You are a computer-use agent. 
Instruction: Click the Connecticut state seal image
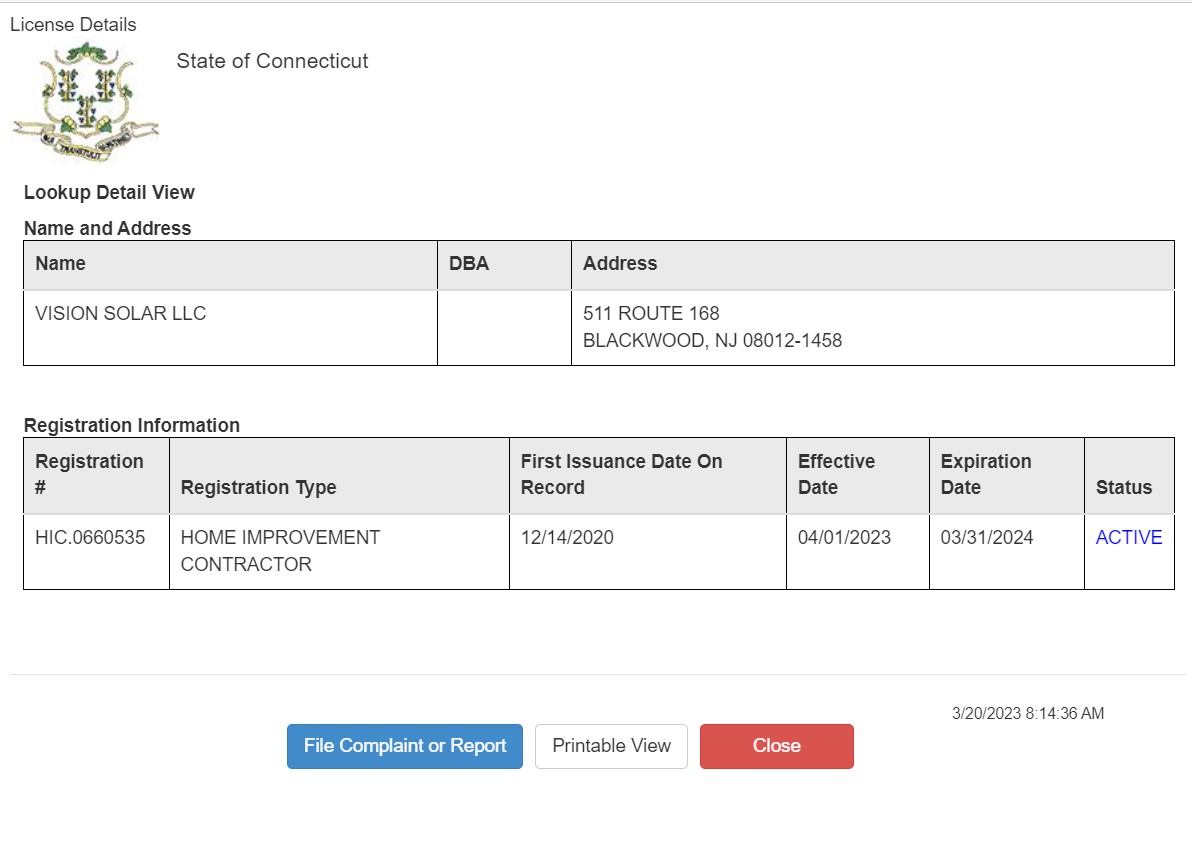coord(85,103)
